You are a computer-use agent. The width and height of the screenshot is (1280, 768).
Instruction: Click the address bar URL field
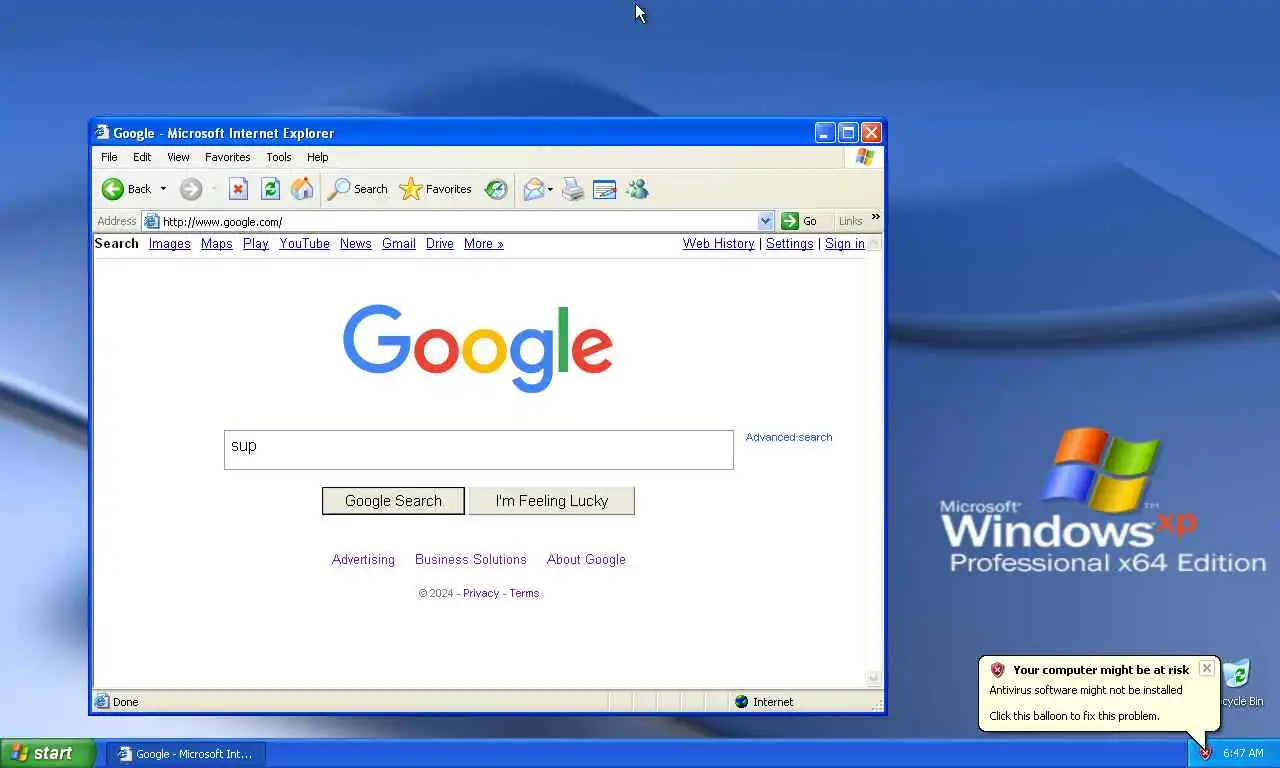[x=458, y=221]
